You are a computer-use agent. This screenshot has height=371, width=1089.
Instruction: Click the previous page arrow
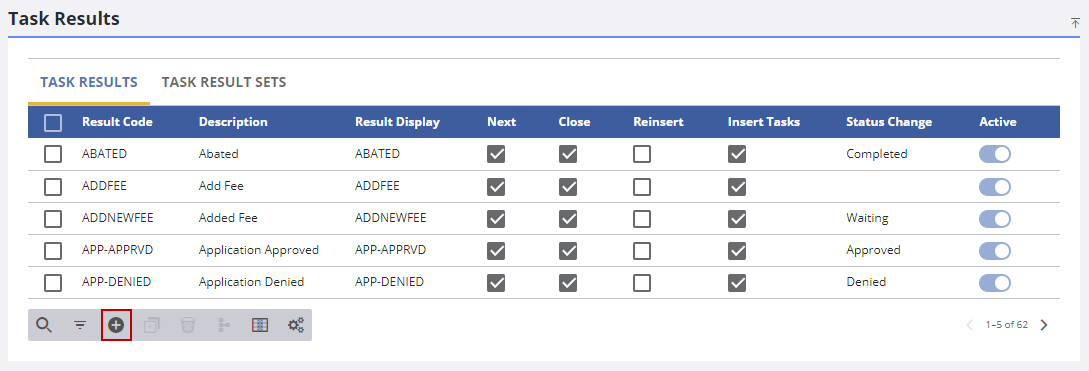click(970, 325)
